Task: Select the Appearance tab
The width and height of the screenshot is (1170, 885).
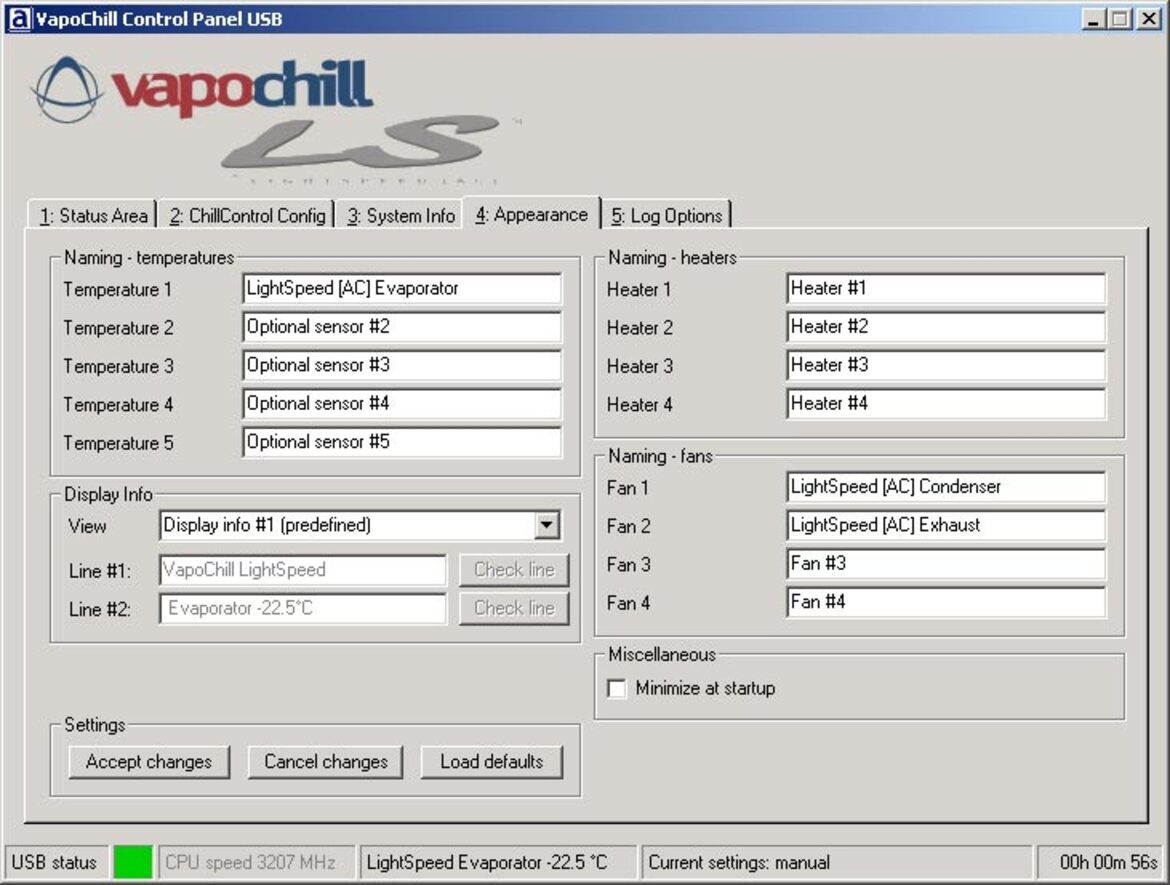Action: pos(531,214)
